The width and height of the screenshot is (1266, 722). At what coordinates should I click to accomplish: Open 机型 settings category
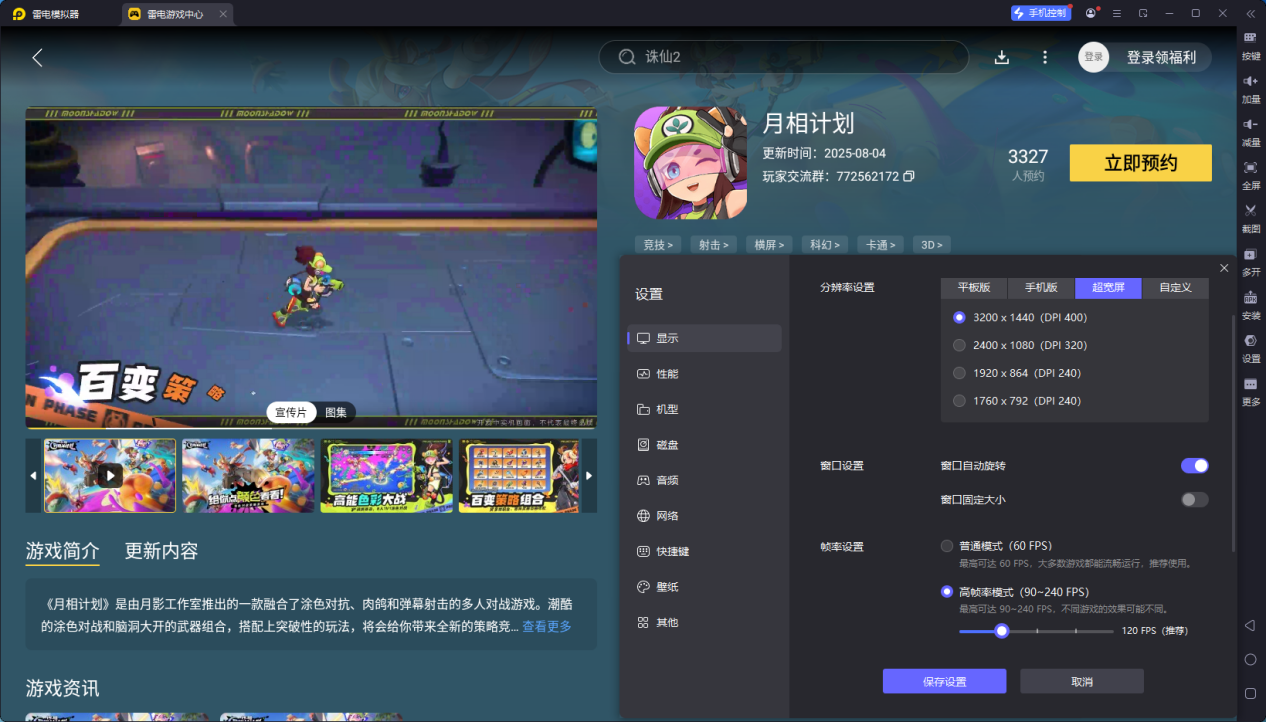705,409
